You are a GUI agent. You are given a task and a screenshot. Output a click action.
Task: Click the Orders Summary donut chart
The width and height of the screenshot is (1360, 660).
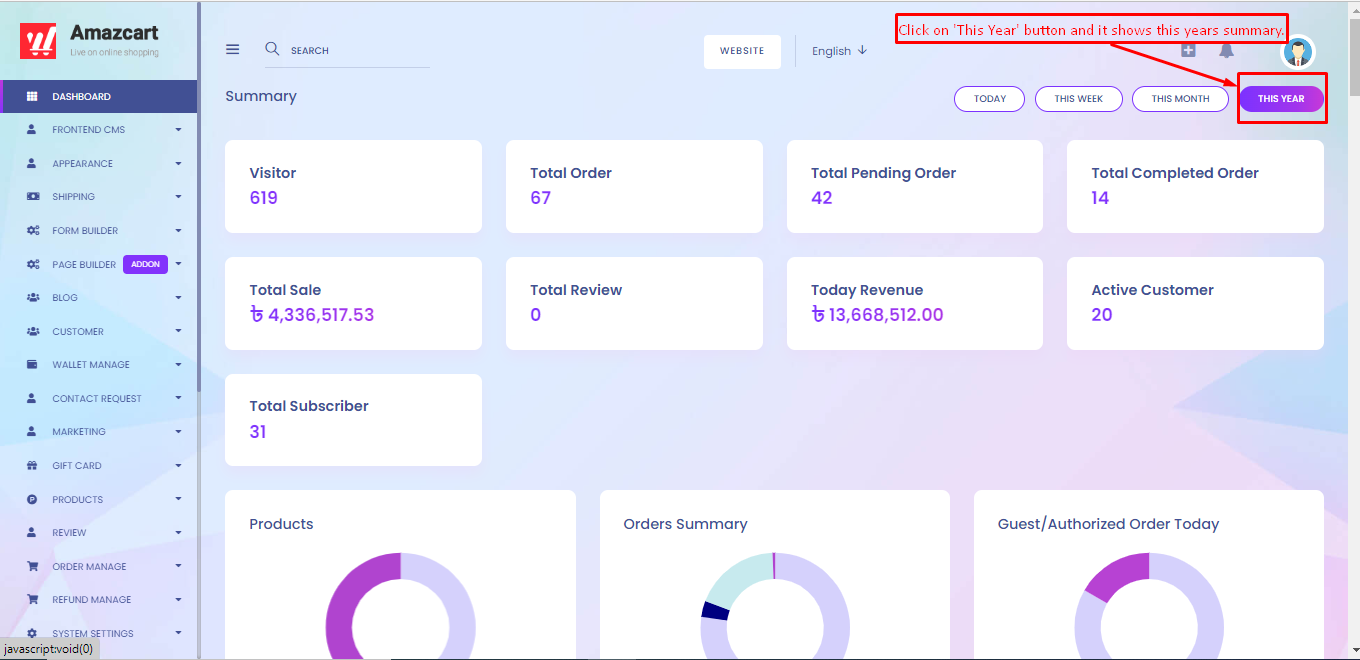(x=775, y=606)
